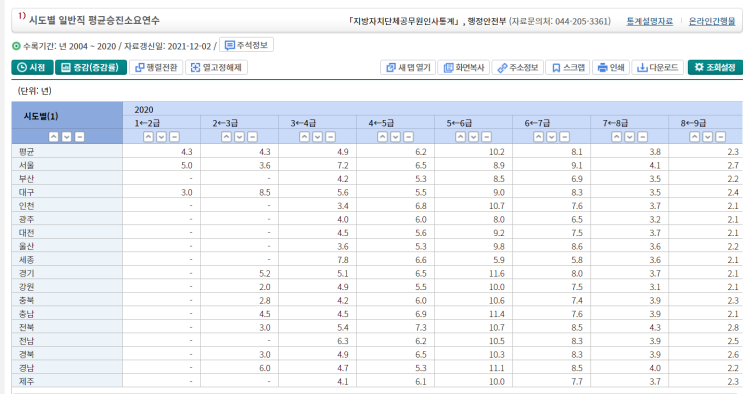Sort 8←9급 column ascending

point(695,137)
